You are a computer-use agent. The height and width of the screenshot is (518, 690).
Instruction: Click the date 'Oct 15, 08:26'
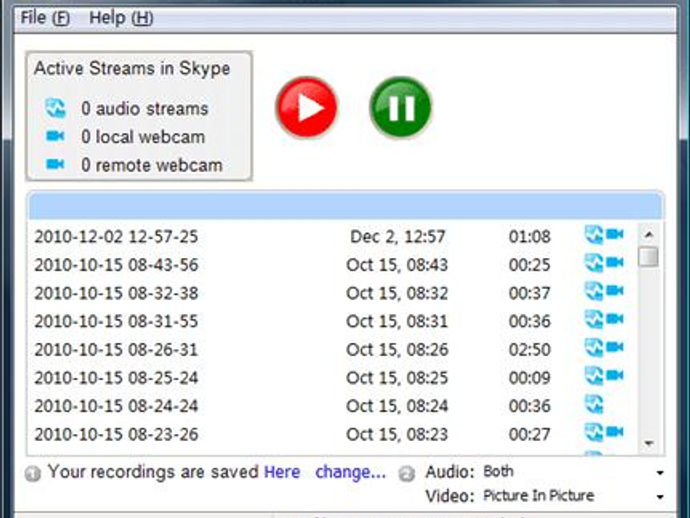click(397, 350)
